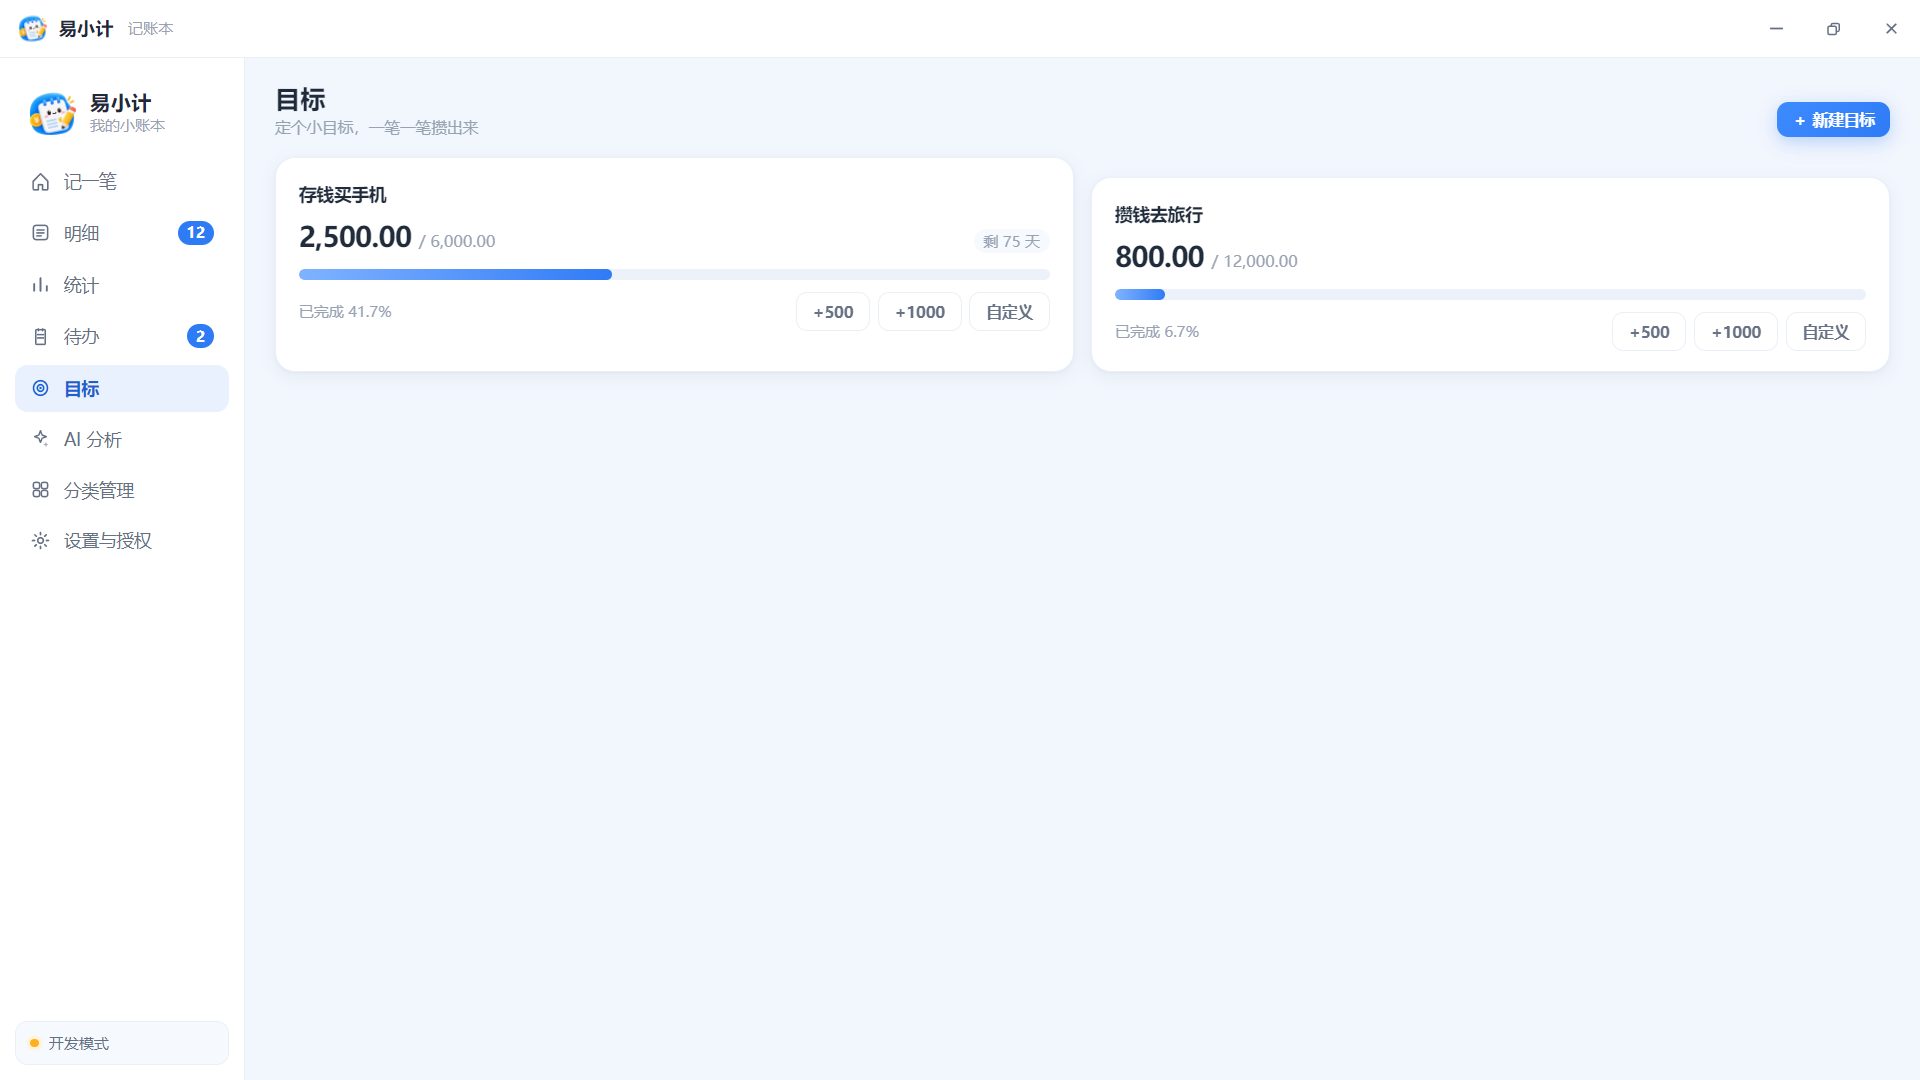Click the 记一笔 home icon in sidebar
The image size is (1920, 1080).
[40, 182]
